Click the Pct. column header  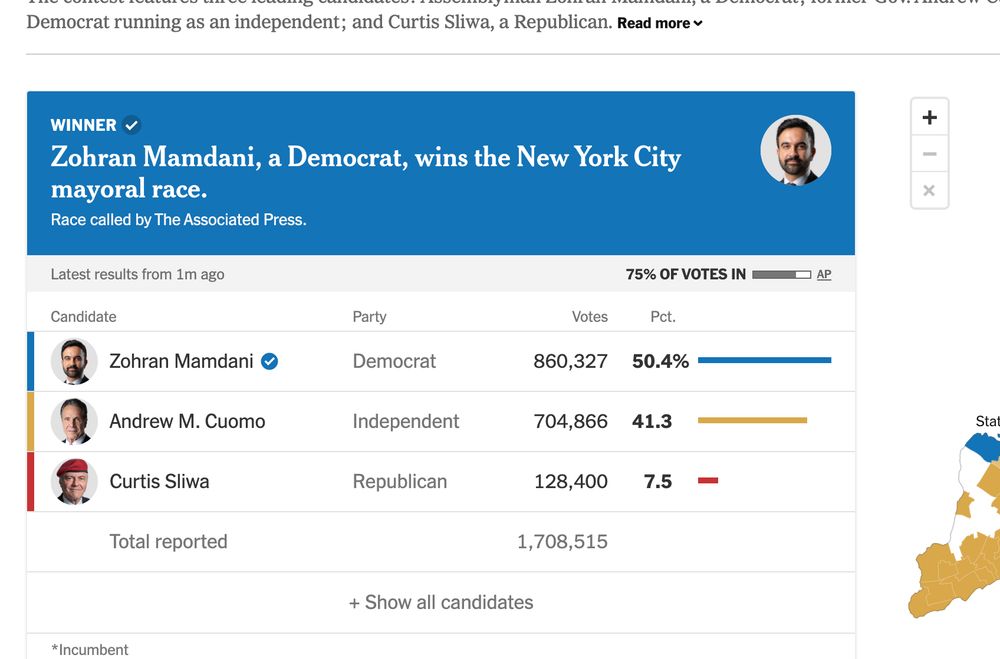tap(662, 316)
